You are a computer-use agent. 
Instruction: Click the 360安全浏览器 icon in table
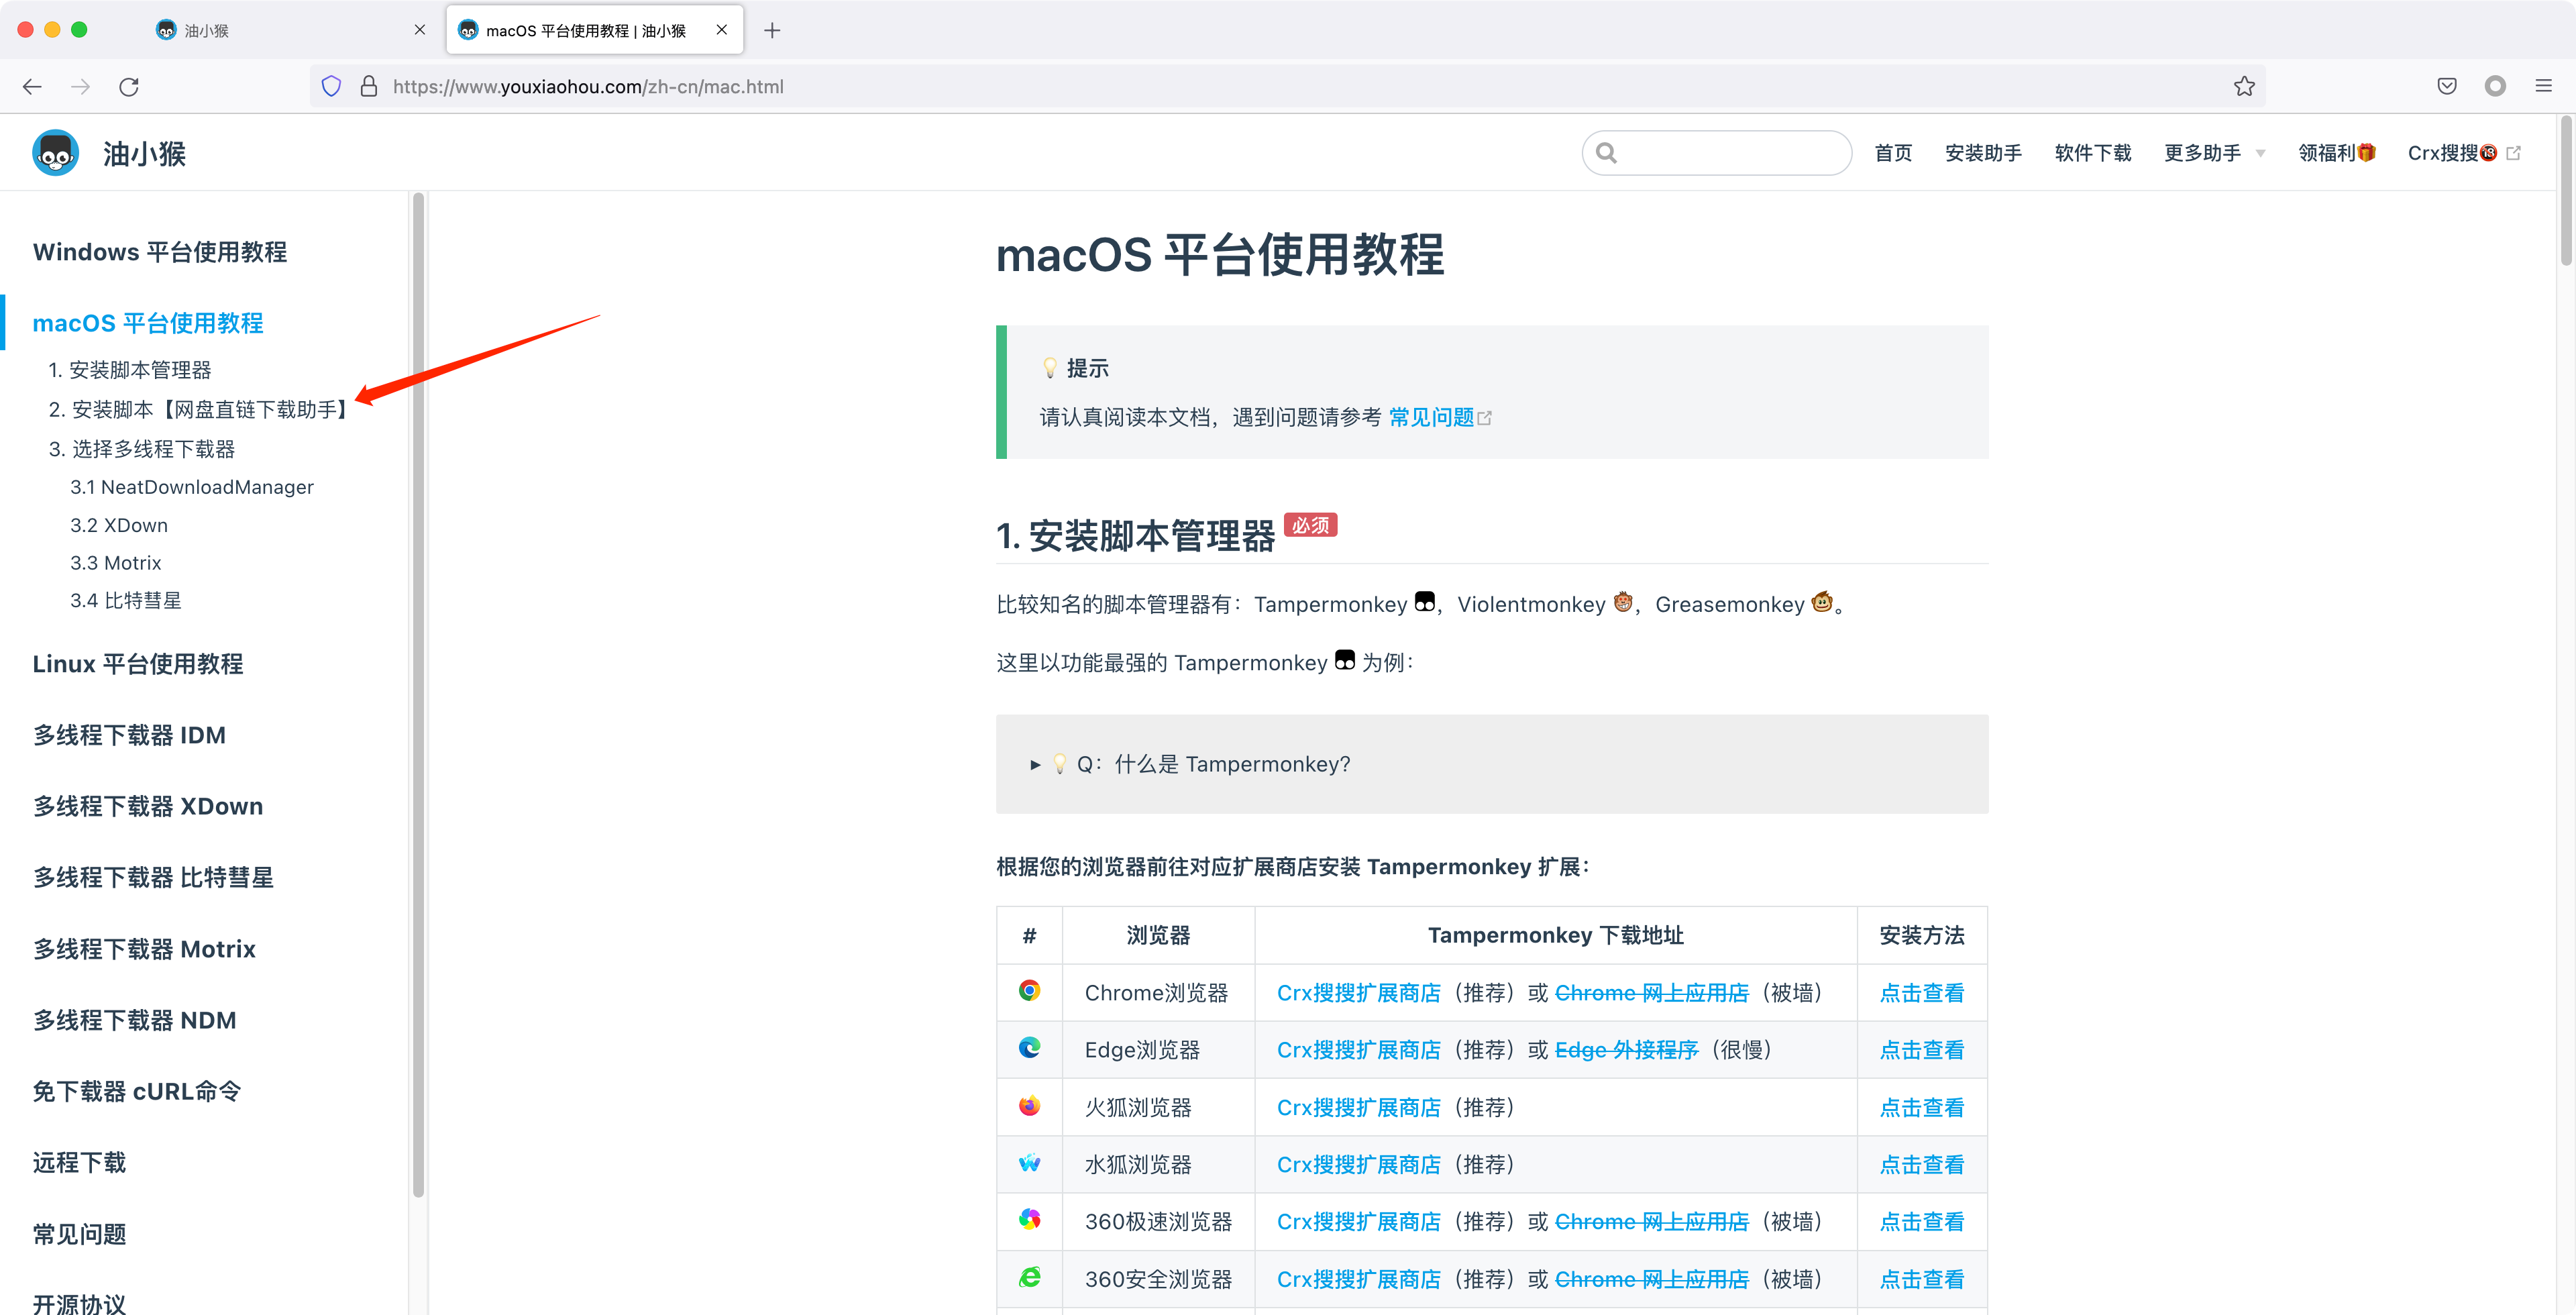click(x=1029, y=1278)
